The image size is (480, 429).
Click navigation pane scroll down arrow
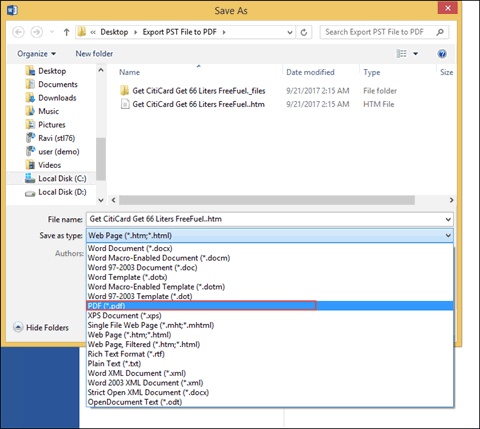pos(101,200)
